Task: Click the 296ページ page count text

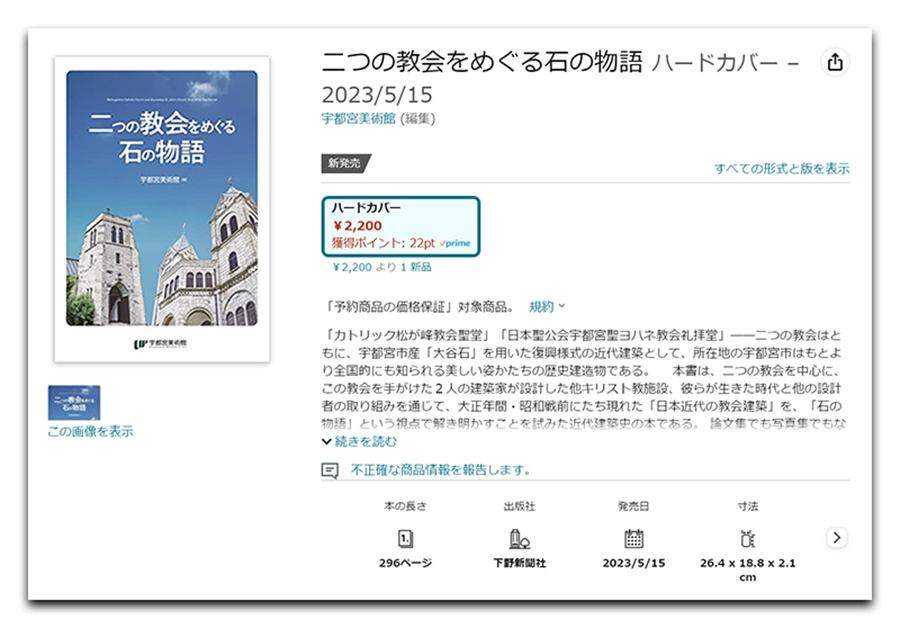Action: pyautogui.click(x=405, y=563)
